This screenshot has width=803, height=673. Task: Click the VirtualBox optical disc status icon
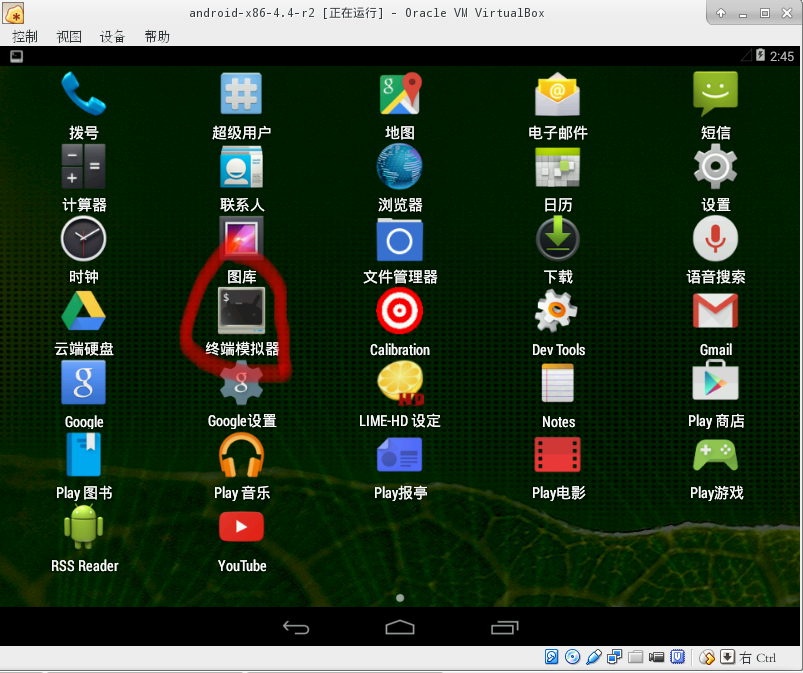coord(573,657)
